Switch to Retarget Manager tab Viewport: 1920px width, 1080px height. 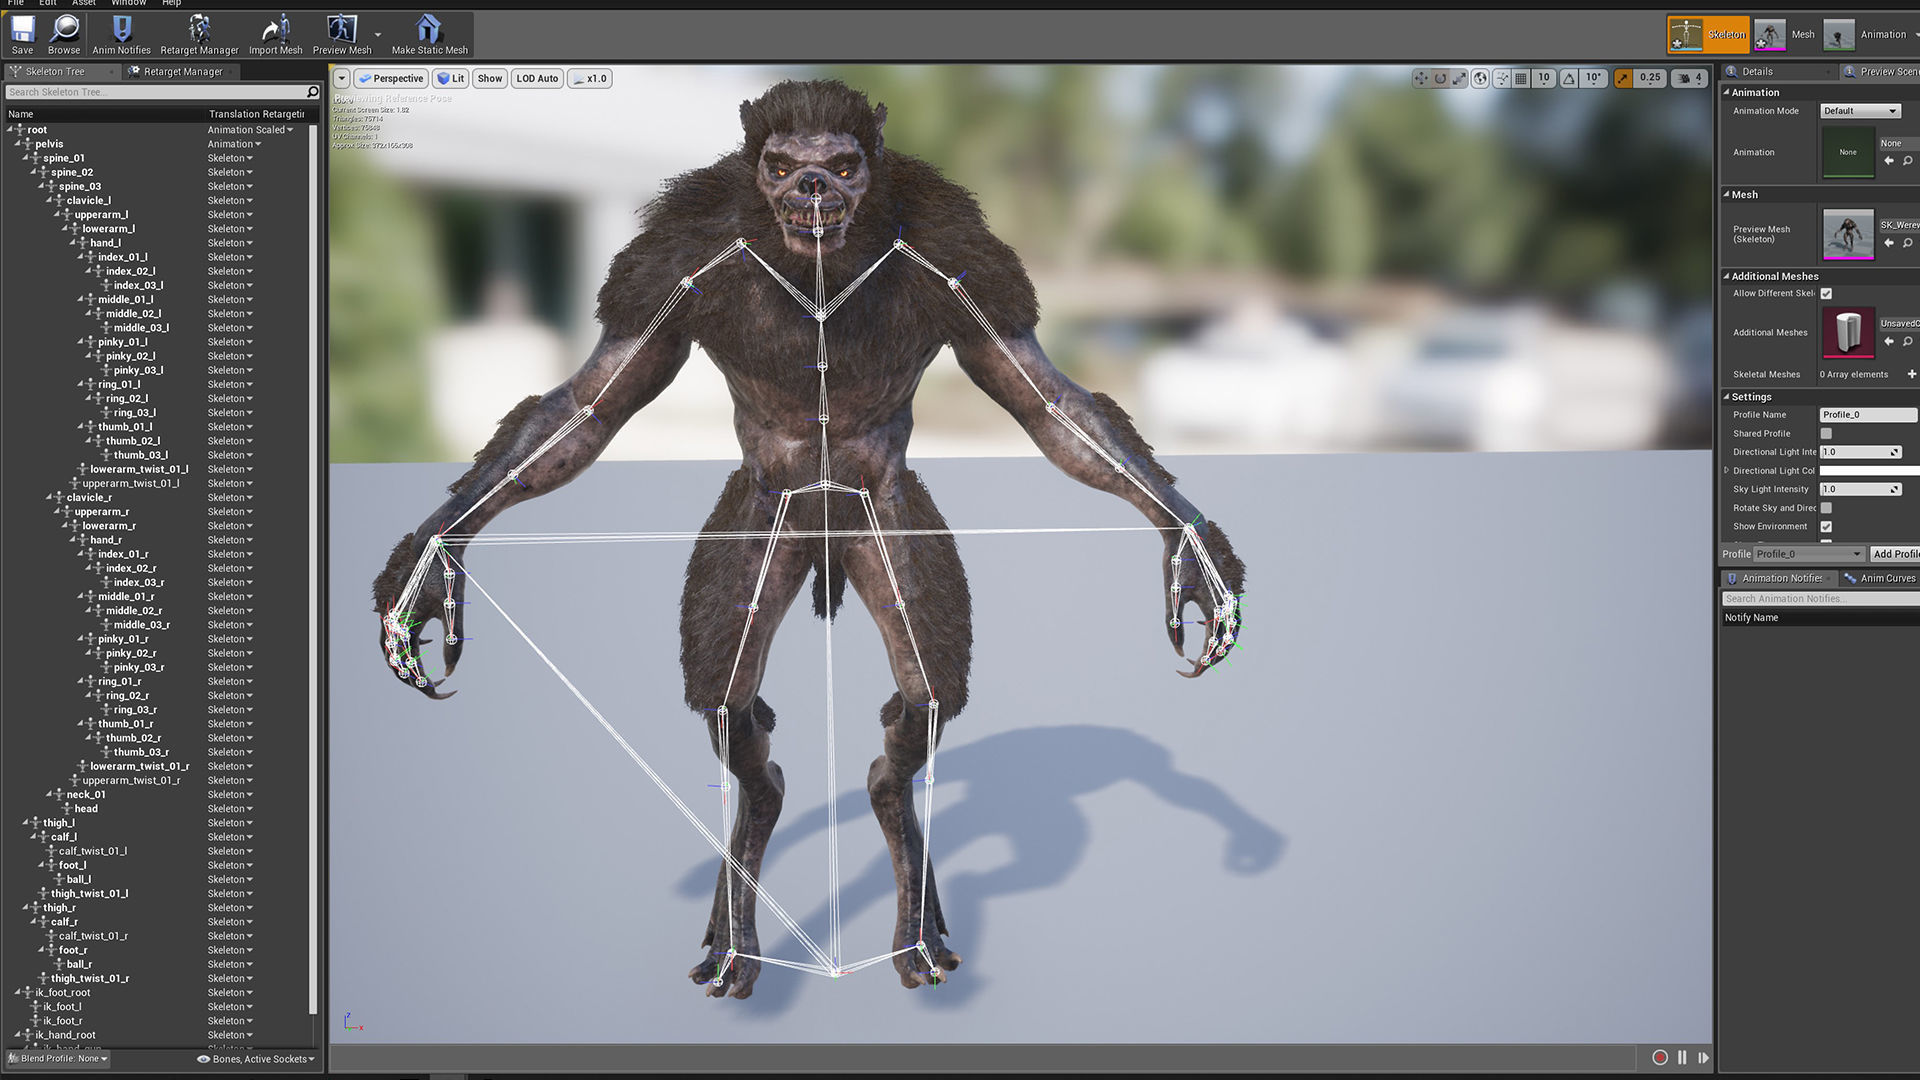[x=181, y=71]
